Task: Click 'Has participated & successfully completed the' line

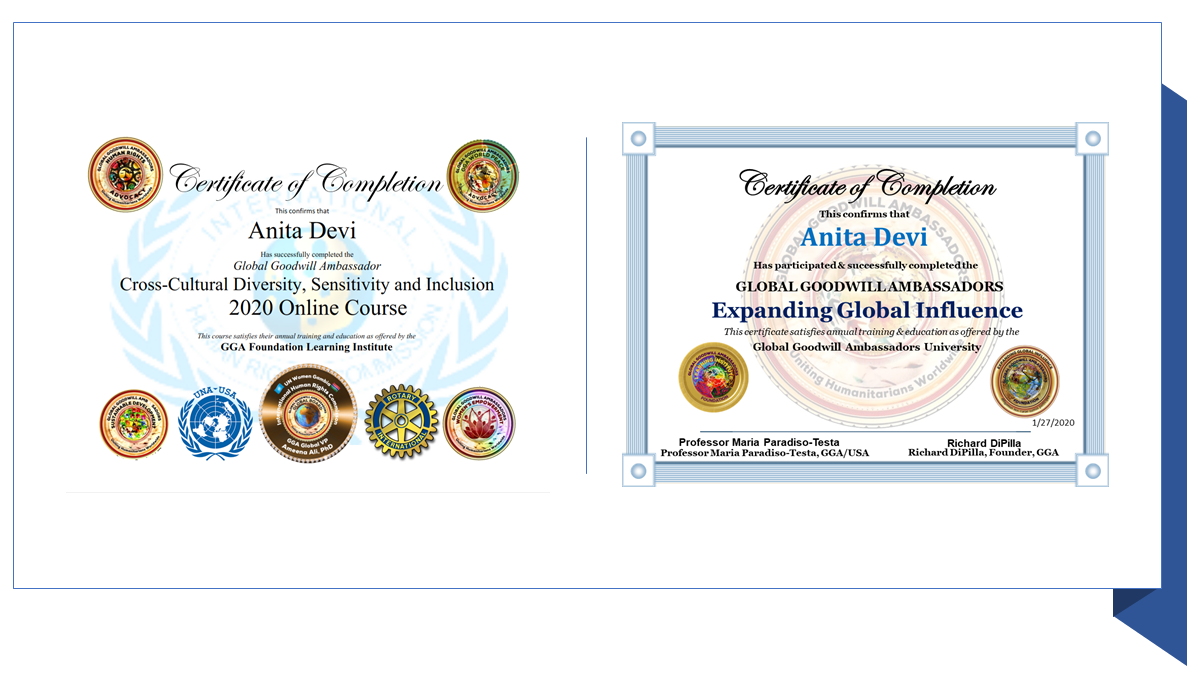Action: tap(866, 265)
